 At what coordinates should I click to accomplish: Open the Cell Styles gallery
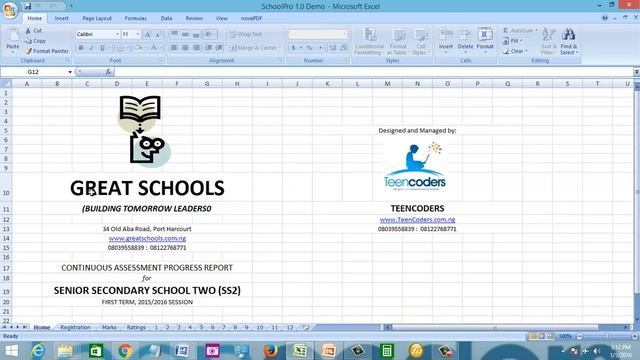point(420,41)
